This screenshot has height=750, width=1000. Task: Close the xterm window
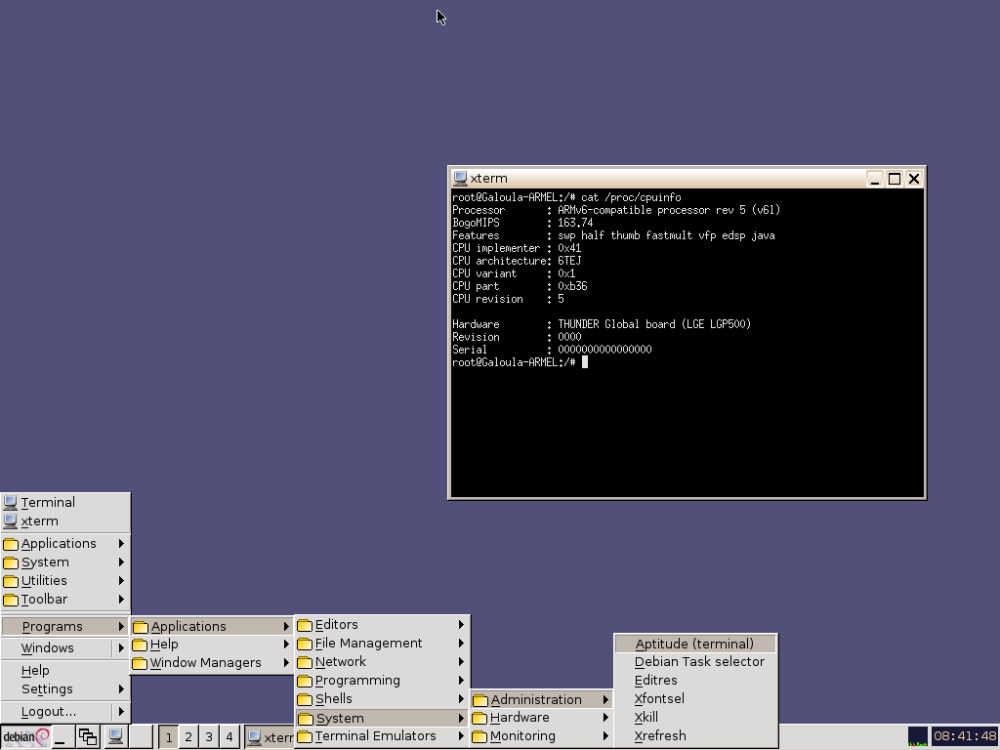pyautogui.click(x=914, y=179)
